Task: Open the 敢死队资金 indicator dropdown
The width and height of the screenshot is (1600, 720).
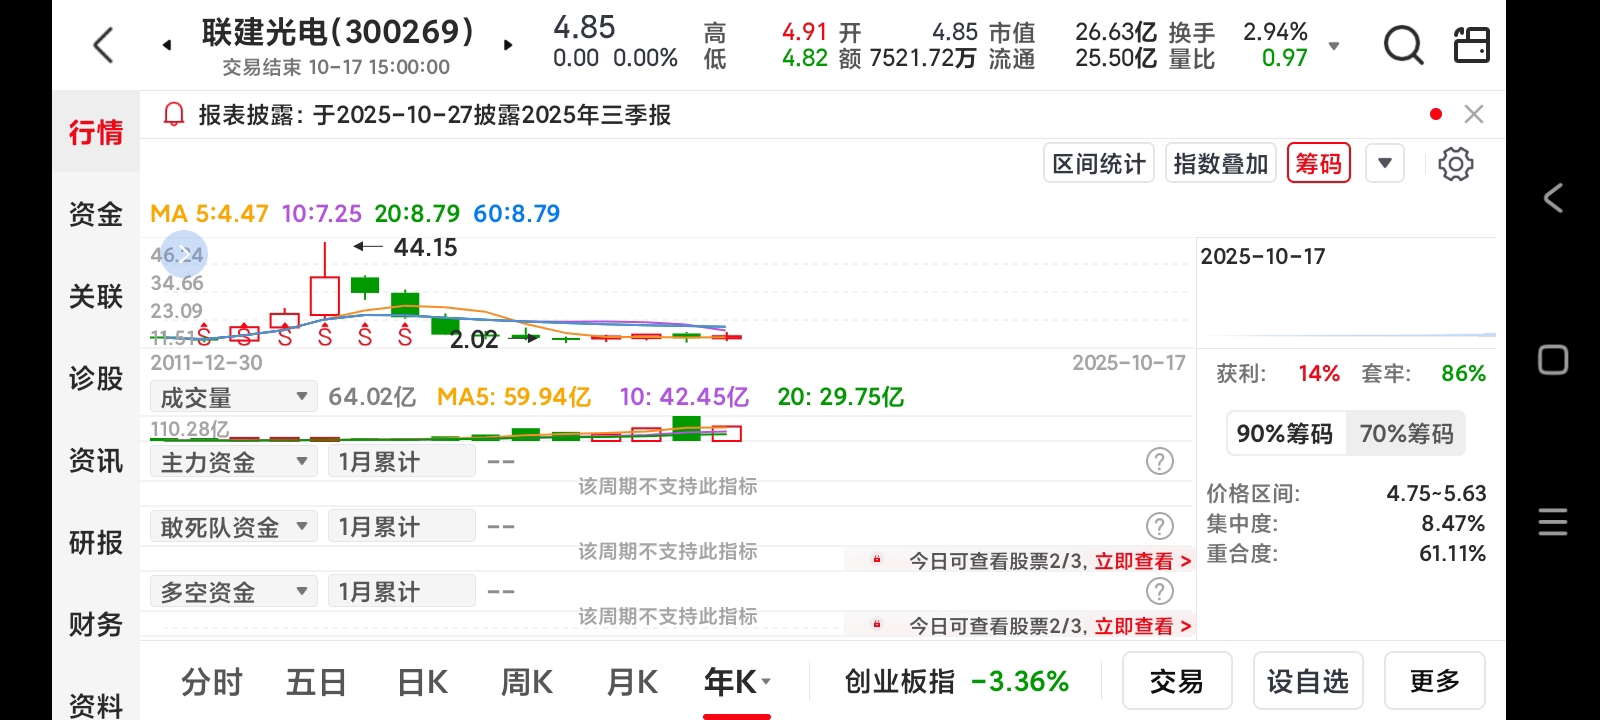Action: (x=233, y=527)
